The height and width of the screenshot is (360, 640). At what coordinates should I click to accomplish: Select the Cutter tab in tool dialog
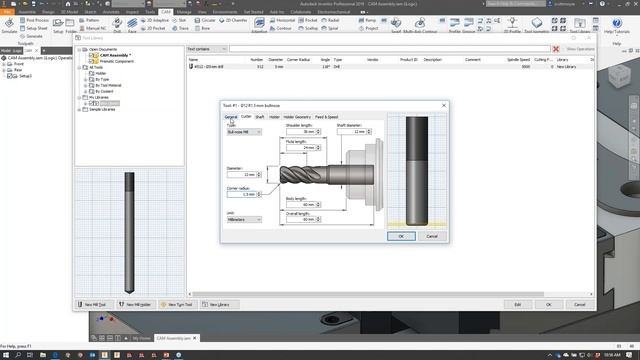click(x=246, y=116)
